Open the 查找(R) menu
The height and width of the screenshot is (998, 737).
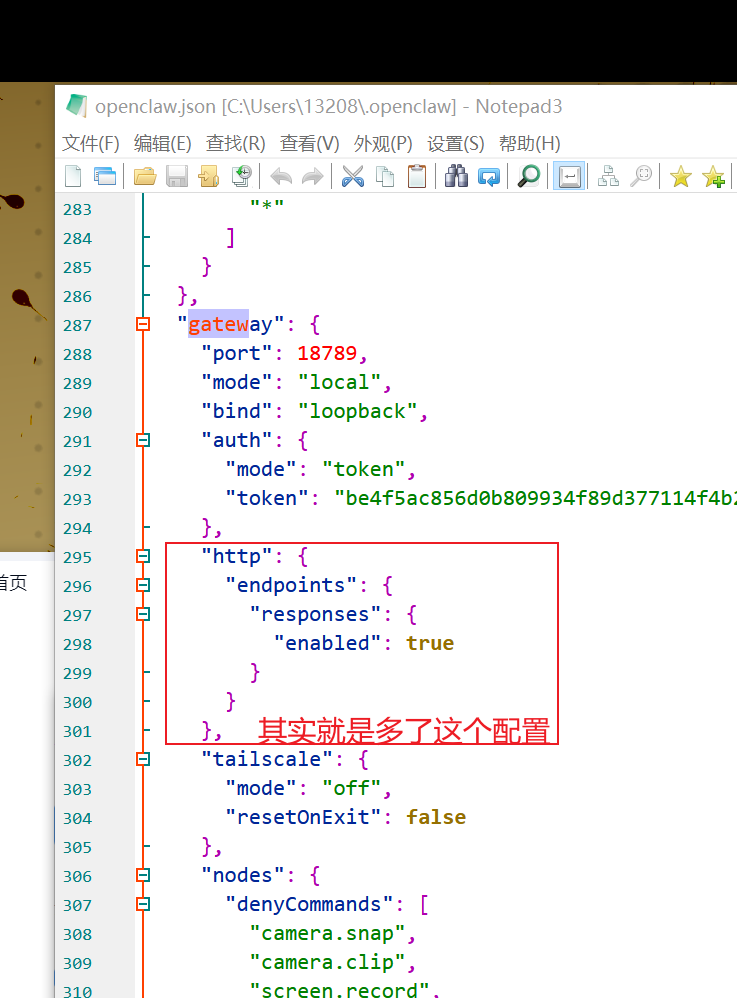(x=235, y=144)
